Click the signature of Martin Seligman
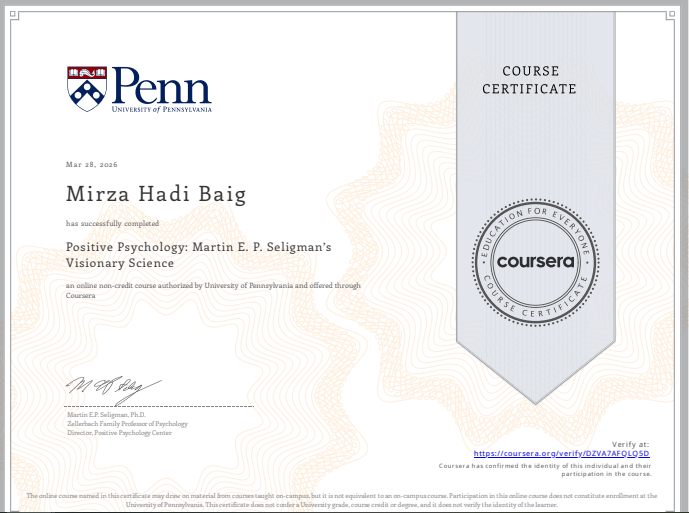The height and width of the screenshot is (513, 689). [113, 389]
